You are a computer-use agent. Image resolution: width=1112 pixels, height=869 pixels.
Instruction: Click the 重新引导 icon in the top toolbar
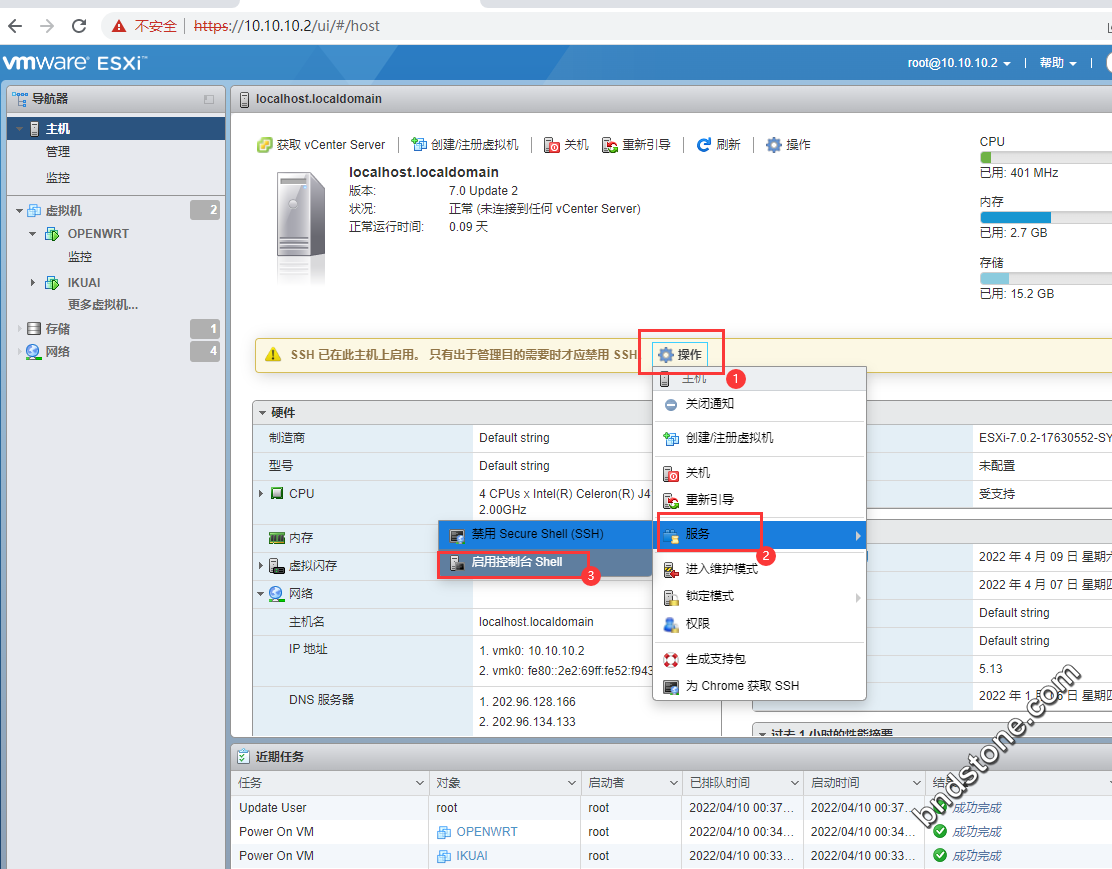coord(610,145)
